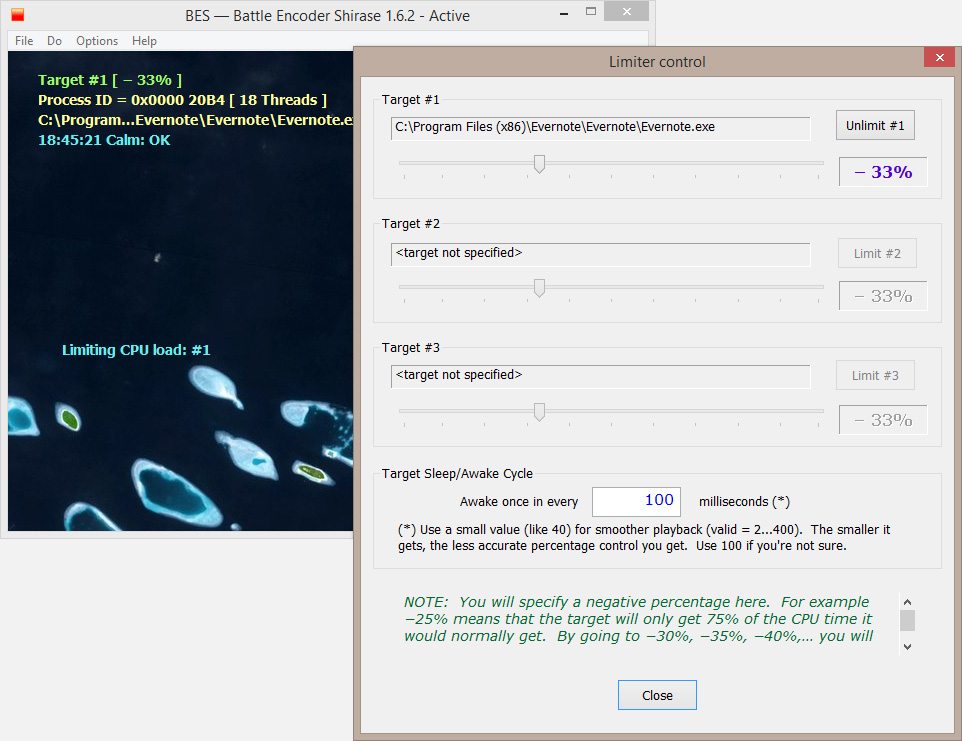This screenshot has width=962, height=741.
Task: Click the BES red app icon in title bar
Action: coord(18,15)
